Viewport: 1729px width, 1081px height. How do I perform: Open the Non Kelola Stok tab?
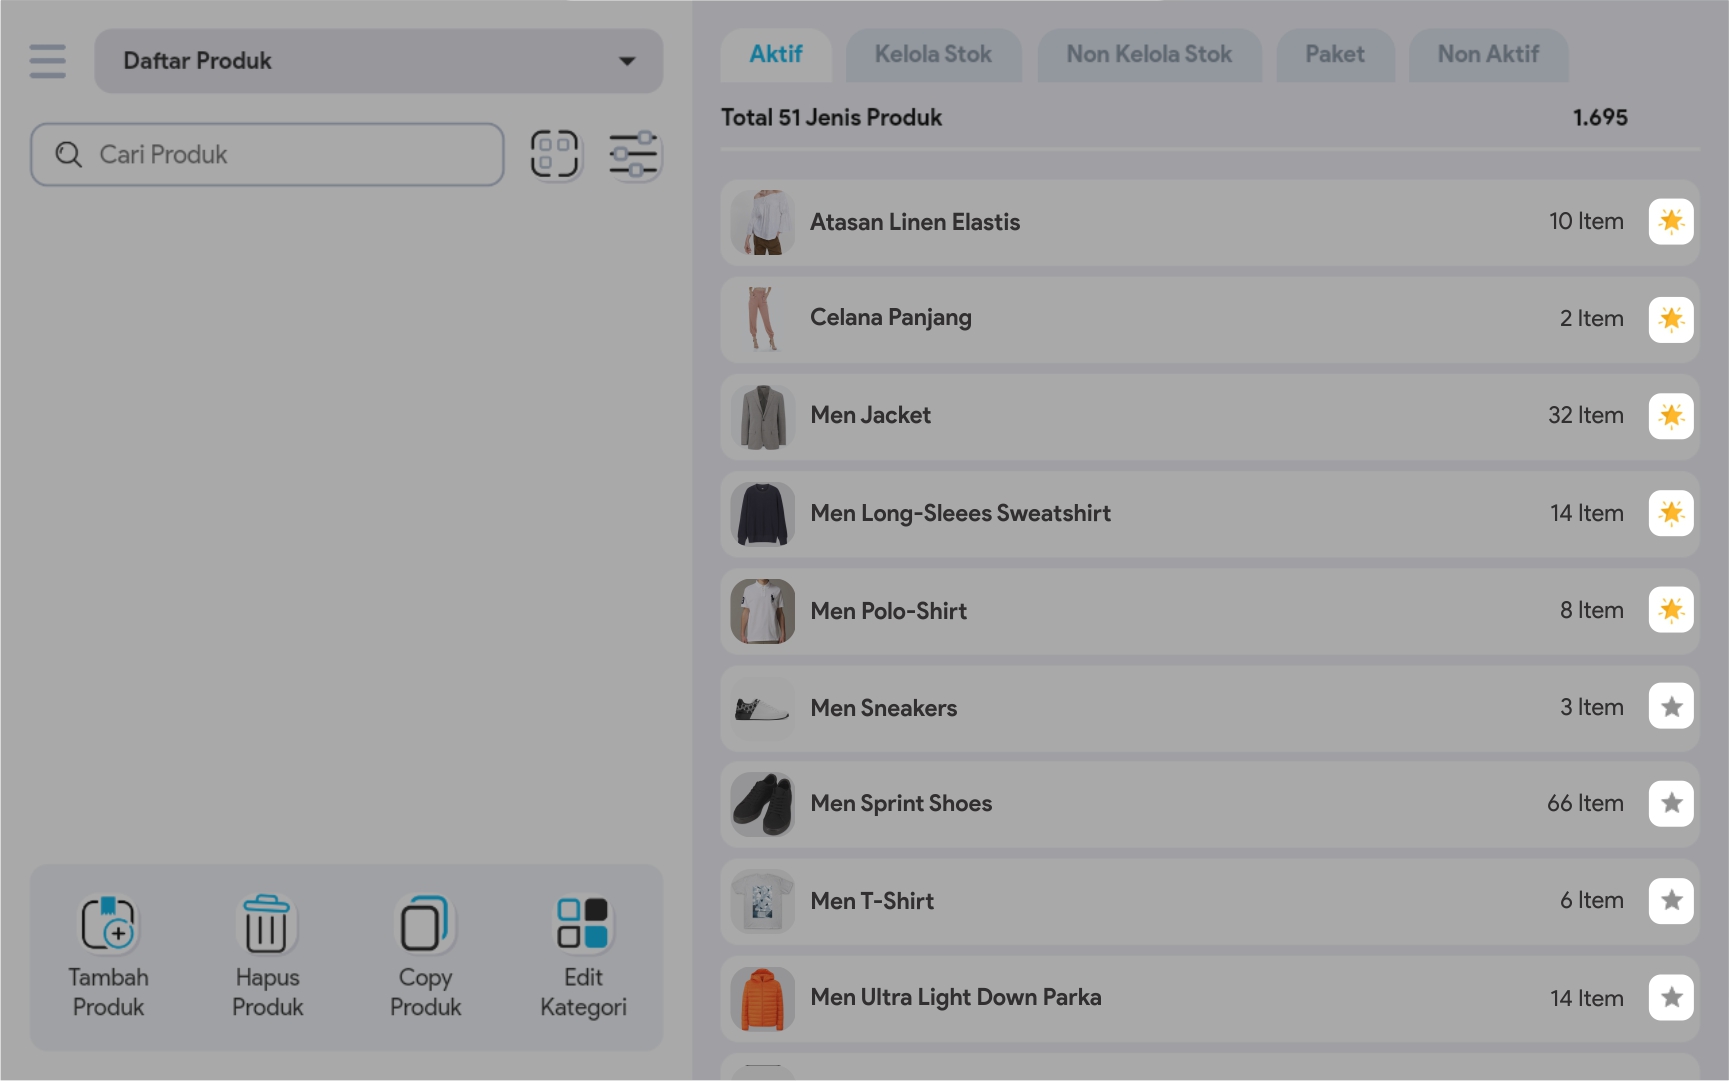[1148, 55]
